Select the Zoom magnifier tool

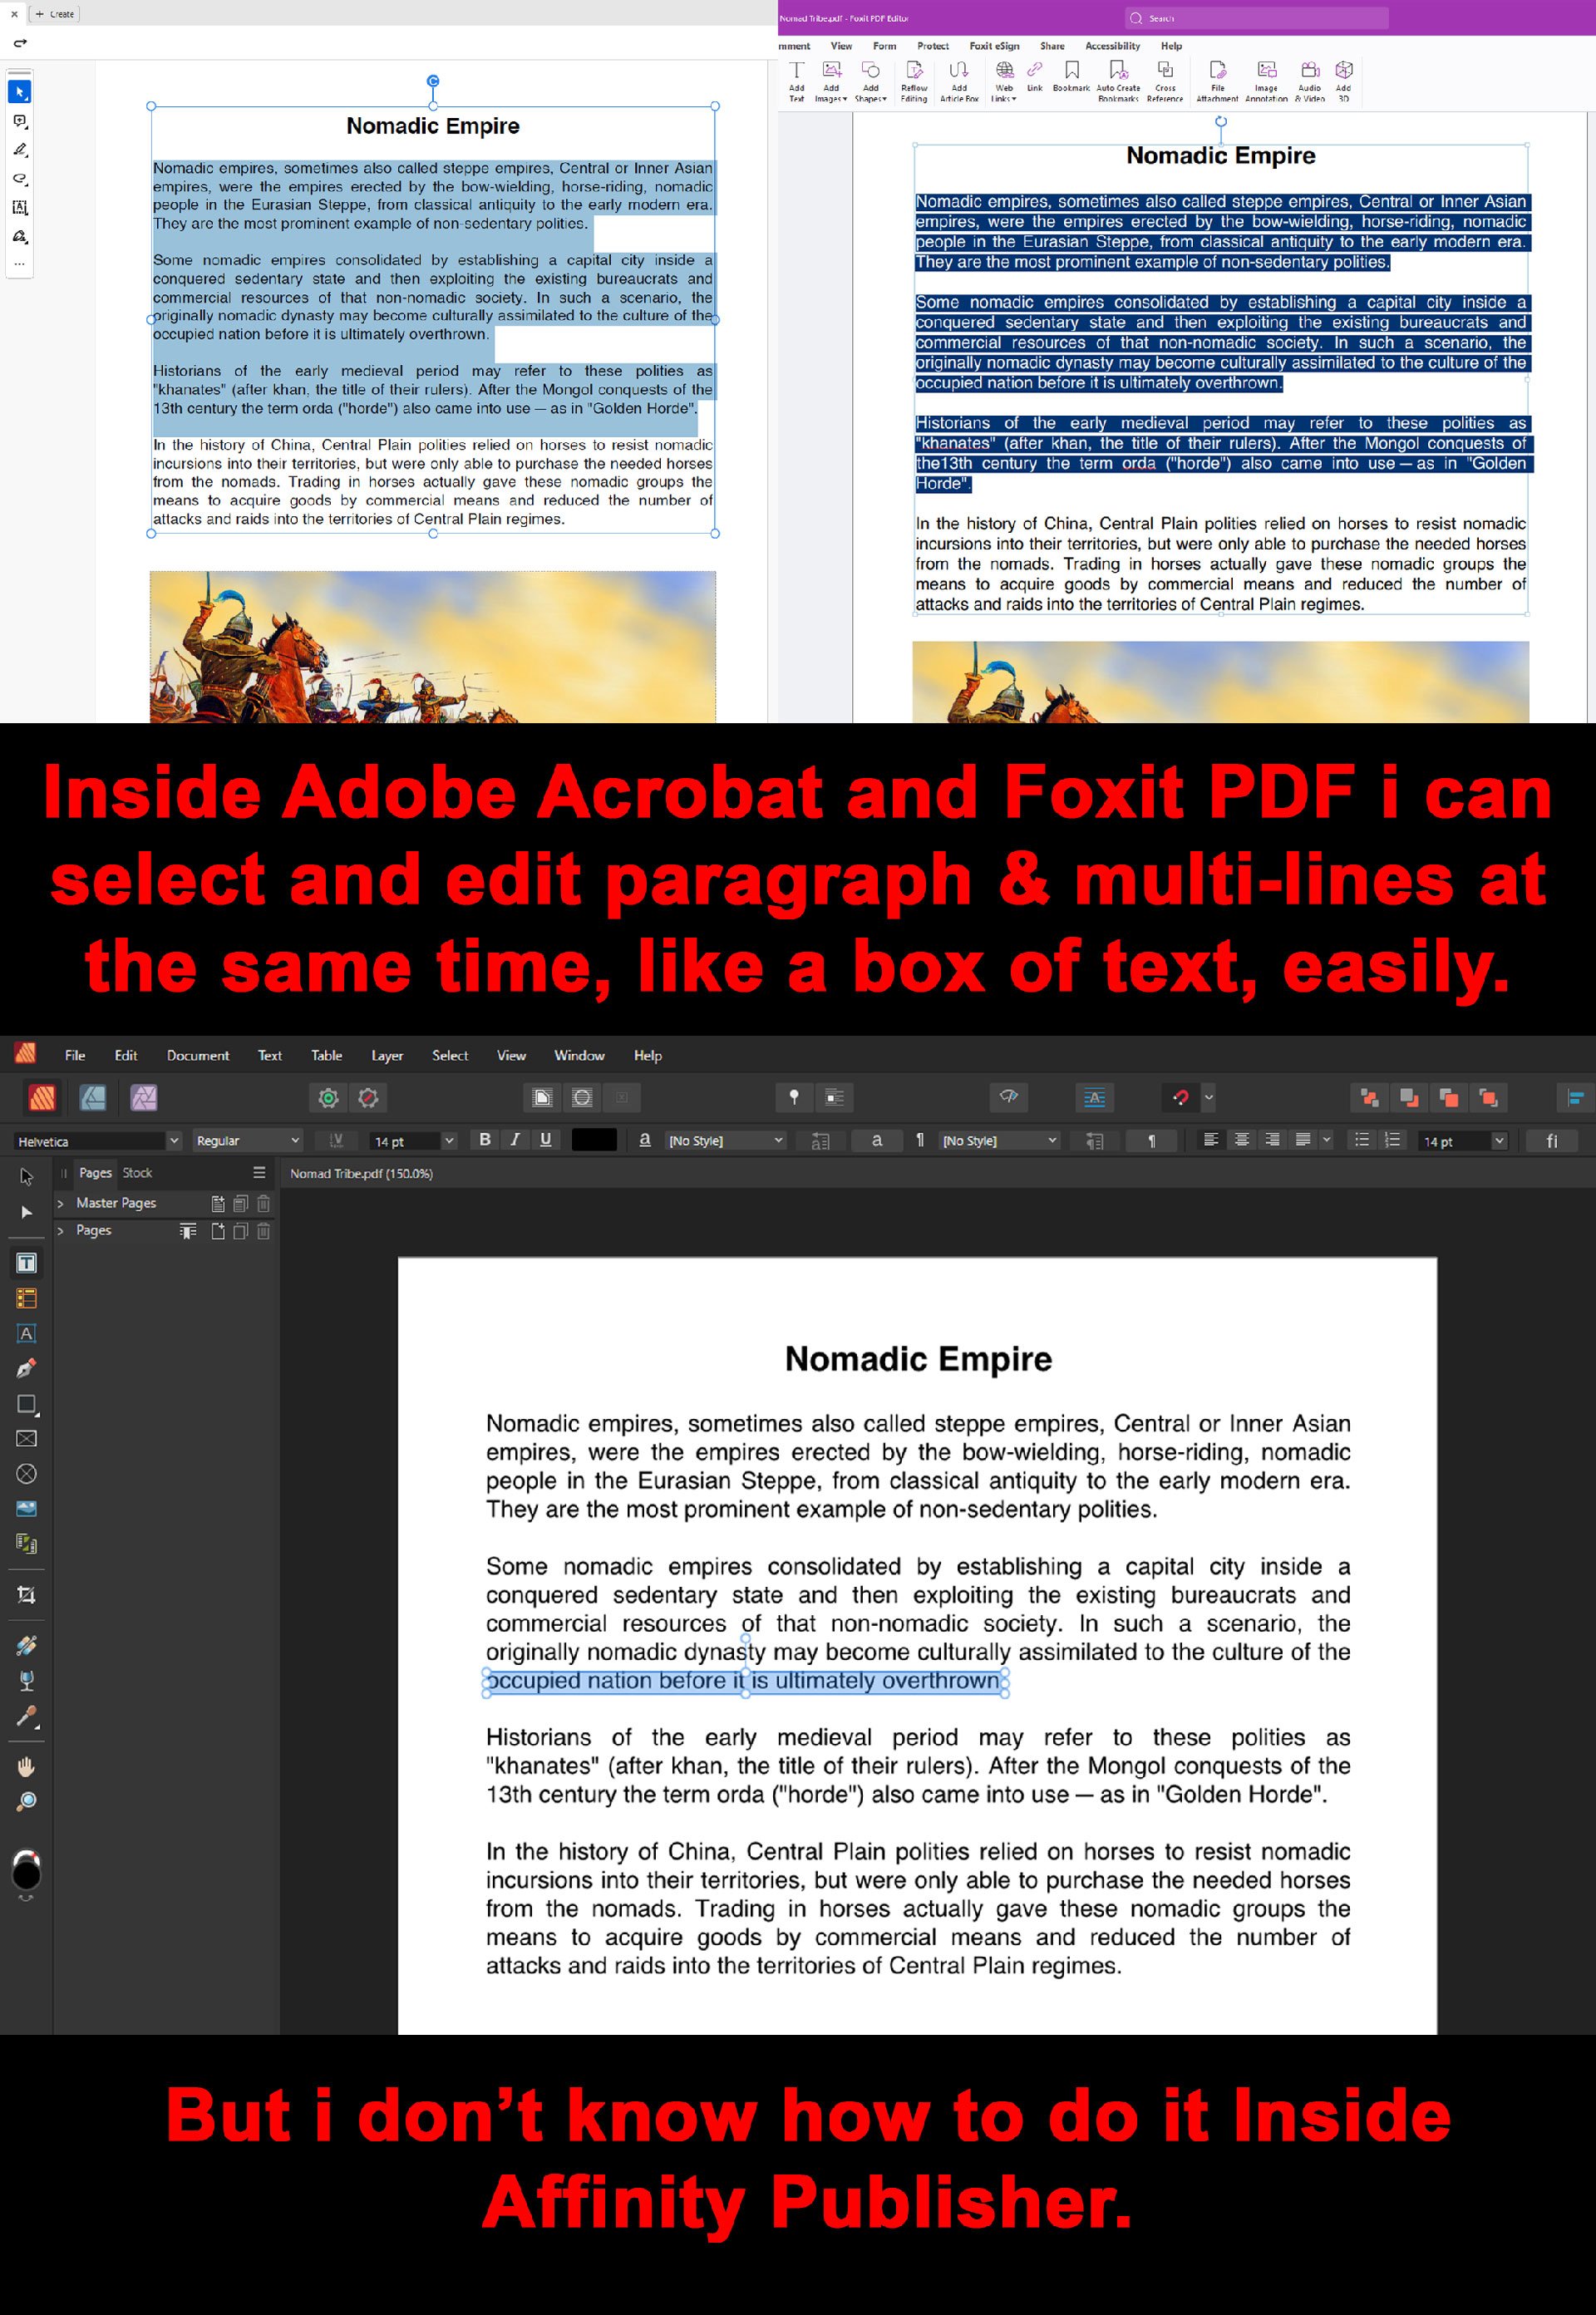pos(27,1802)
